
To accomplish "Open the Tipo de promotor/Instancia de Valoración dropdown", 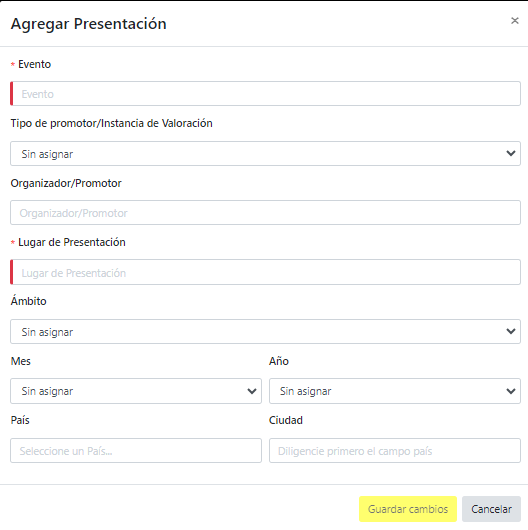I will [265, 153].
